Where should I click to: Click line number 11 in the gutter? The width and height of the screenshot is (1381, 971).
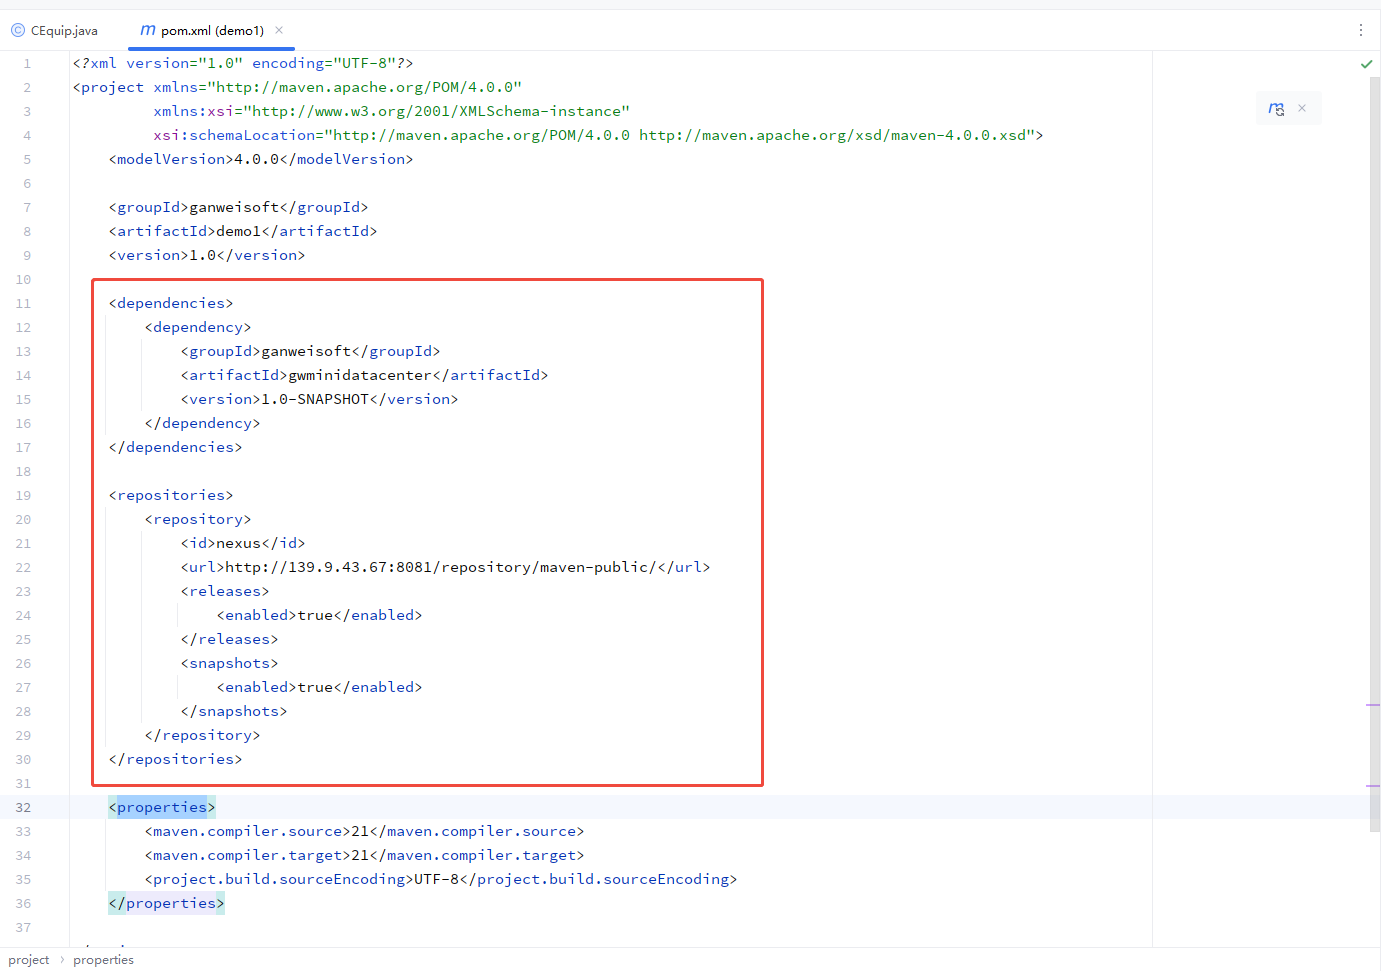[x=23, y=304]
